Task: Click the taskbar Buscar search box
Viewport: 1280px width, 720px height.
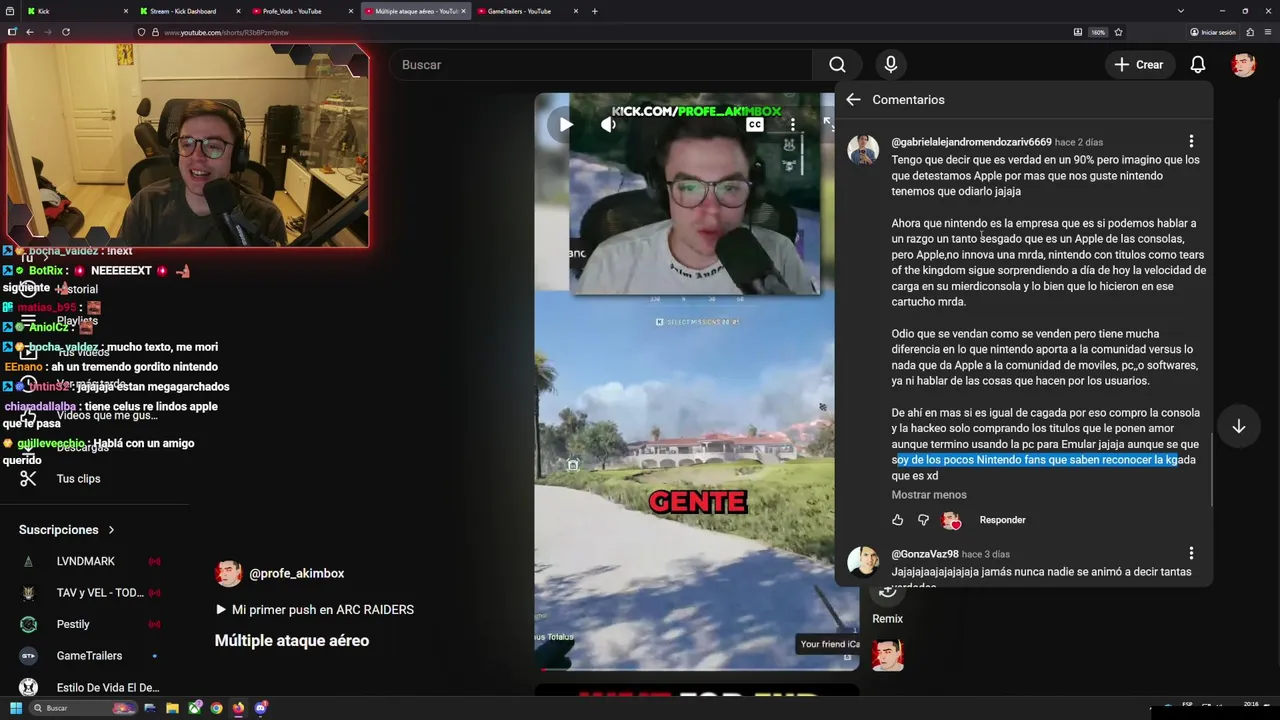Action: click(85, 708)
